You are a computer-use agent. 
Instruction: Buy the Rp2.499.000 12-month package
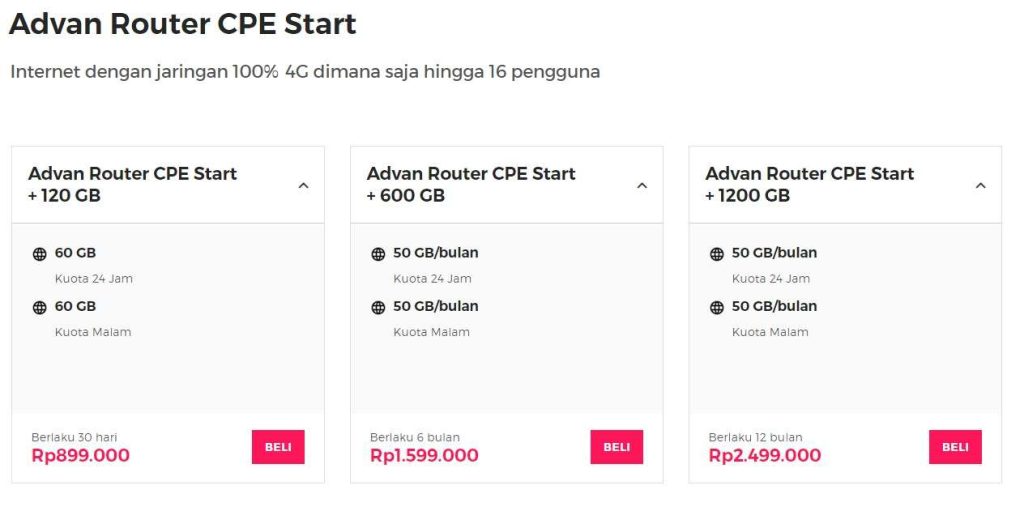point(955,447)
